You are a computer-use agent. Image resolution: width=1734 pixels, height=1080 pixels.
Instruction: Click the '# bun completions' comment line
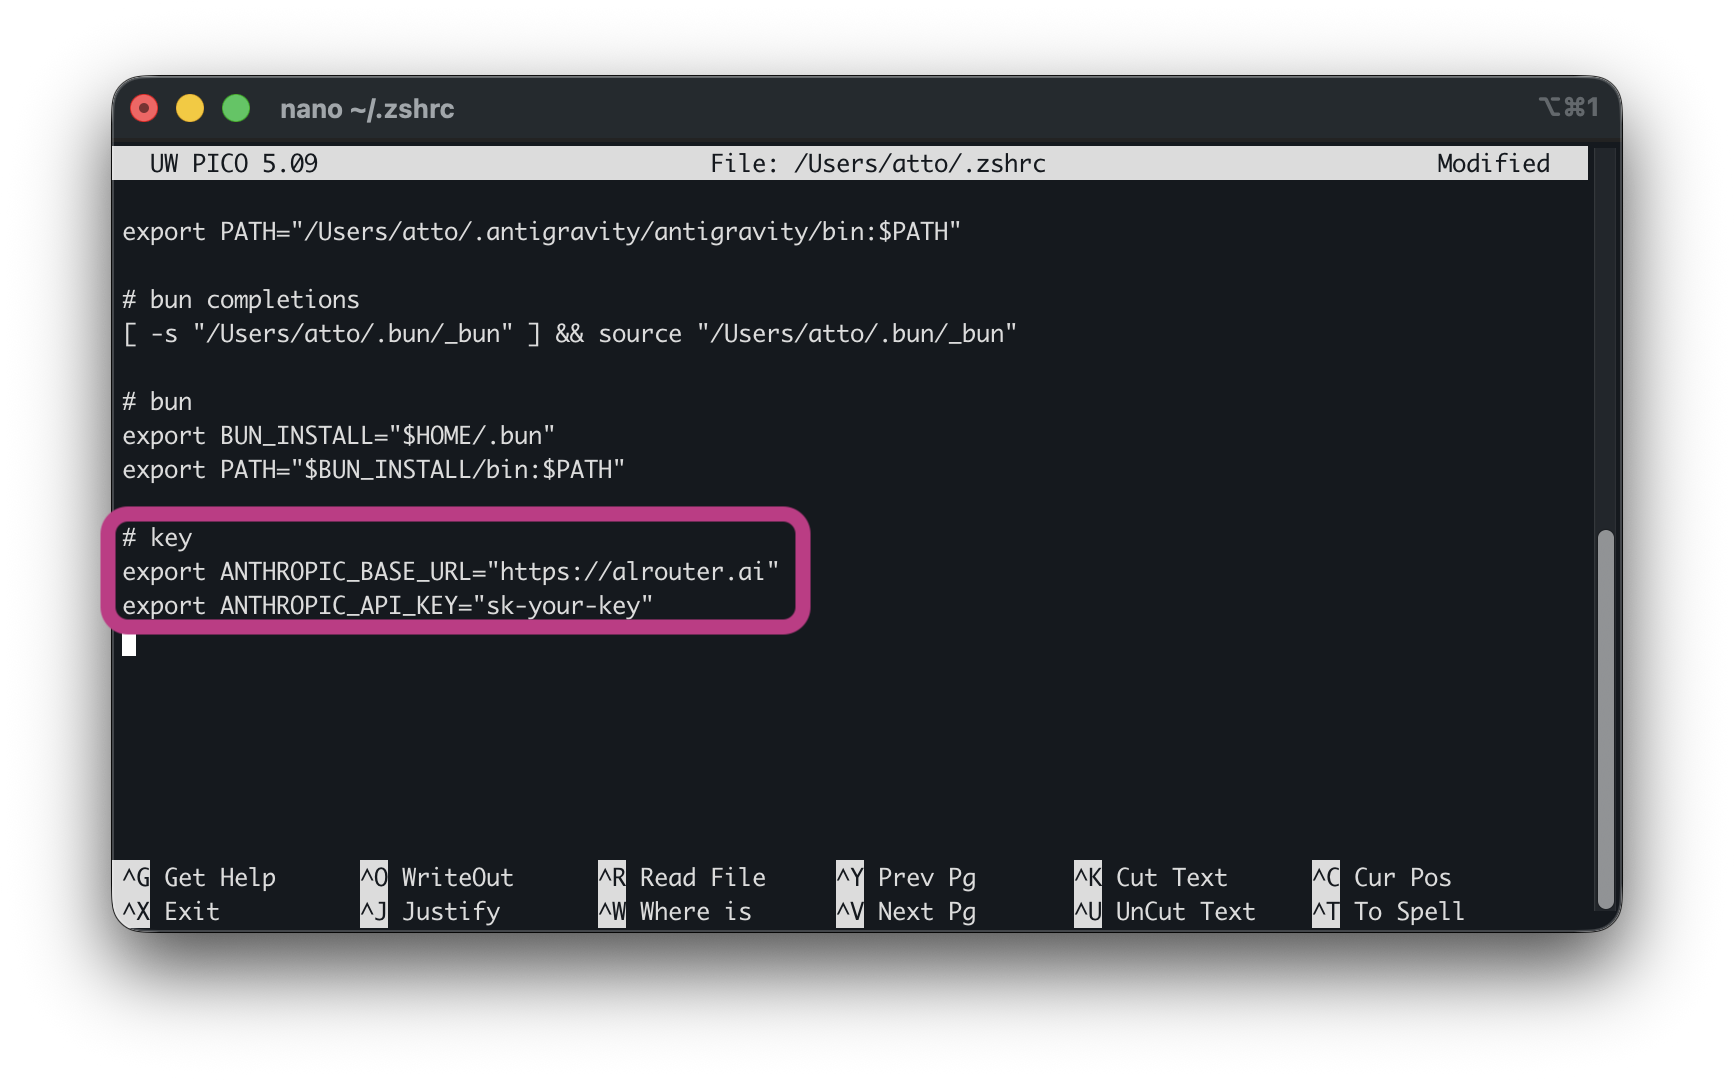(x=240, y=300)
